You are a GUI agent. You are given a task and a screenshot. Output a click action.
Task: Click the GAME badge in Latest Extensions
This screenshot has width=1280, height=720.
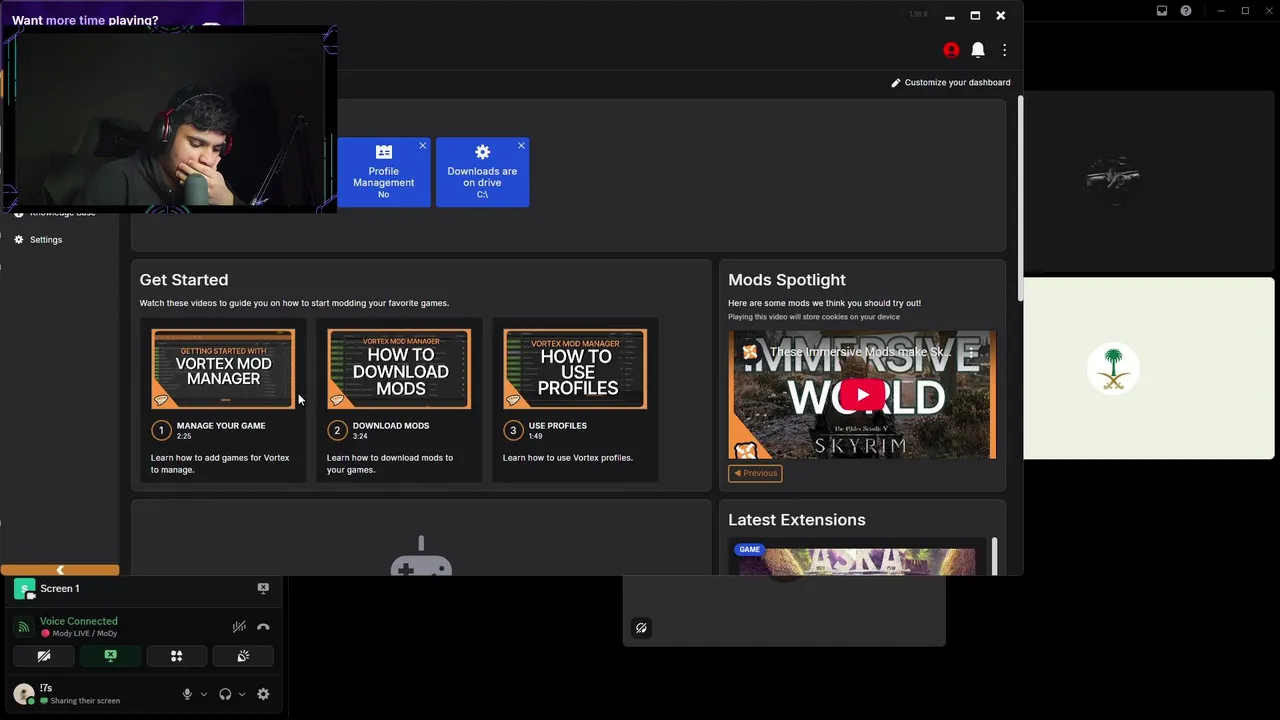click(749, 549)
